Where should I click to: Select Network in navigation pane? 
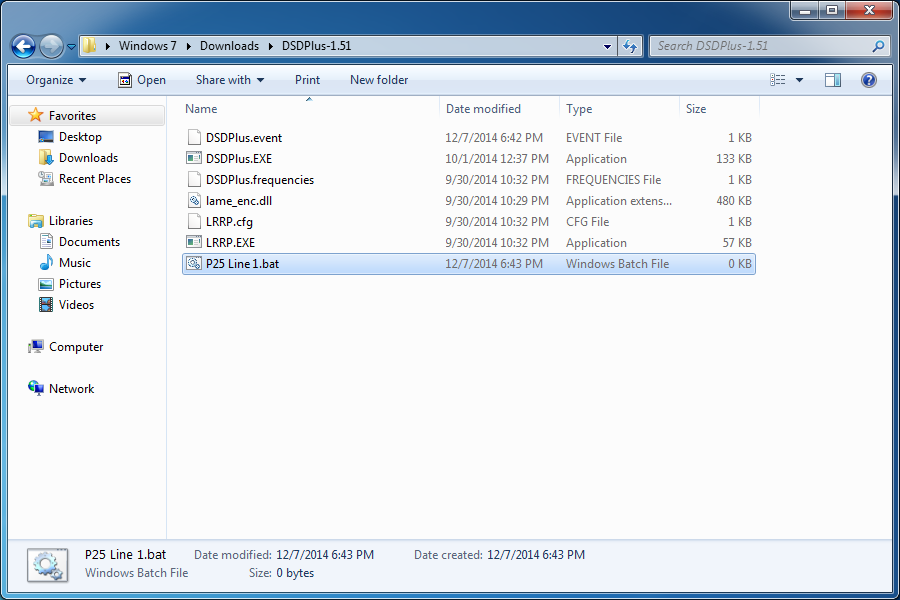coord(71,389)
